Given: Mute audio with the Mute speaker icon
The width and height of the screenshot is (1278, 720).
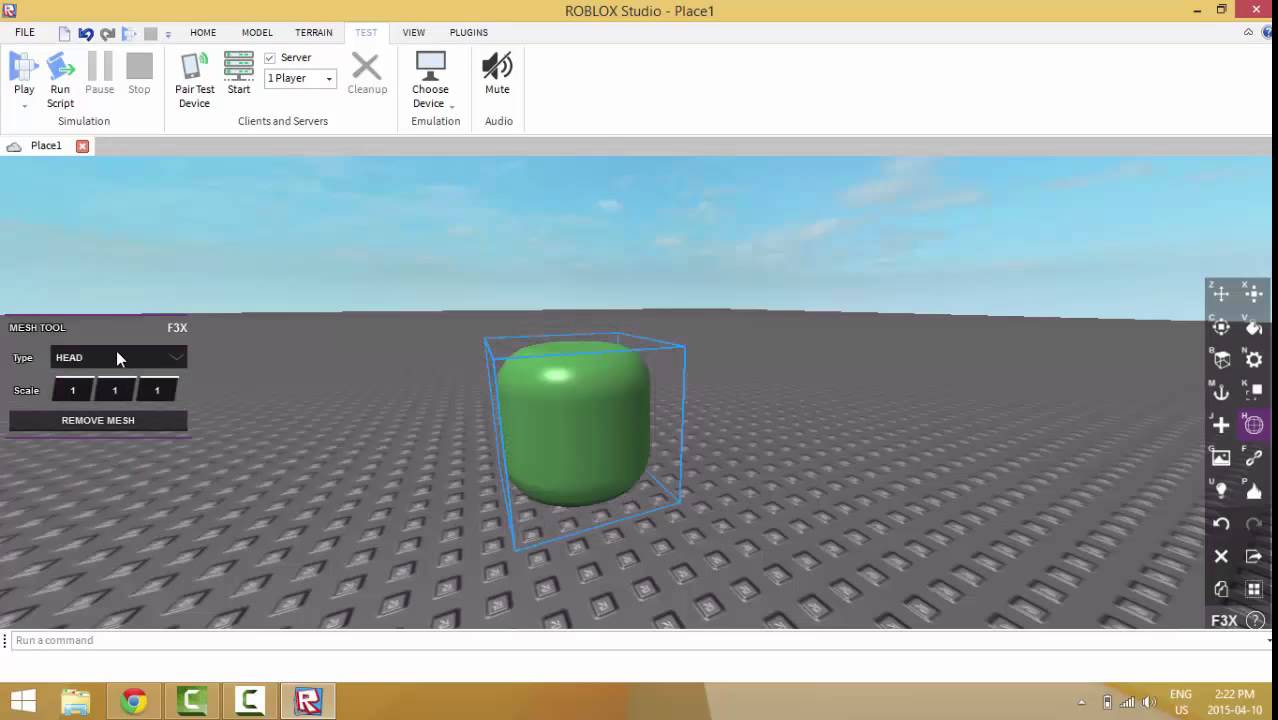Looking at the screenshot, I should (497, 67).
